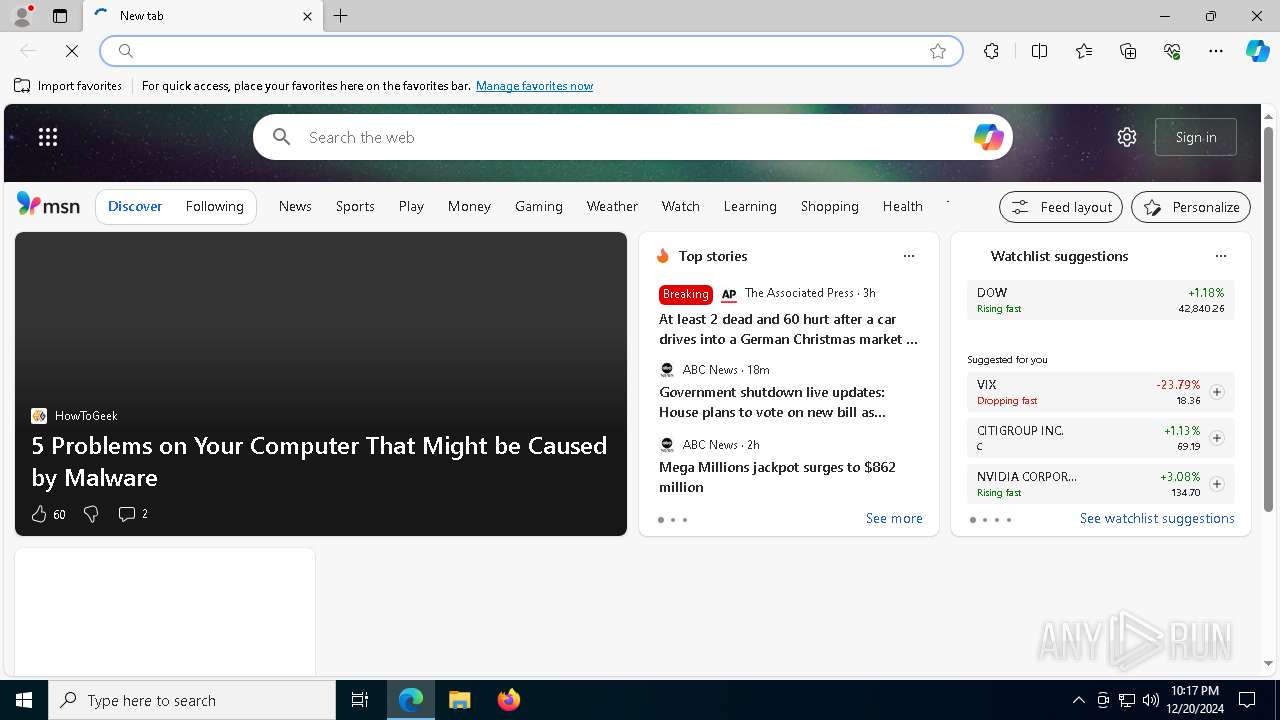Open Copilot sidebar icon
The height and width of the screenshot is (720, 1280).
1257,51
